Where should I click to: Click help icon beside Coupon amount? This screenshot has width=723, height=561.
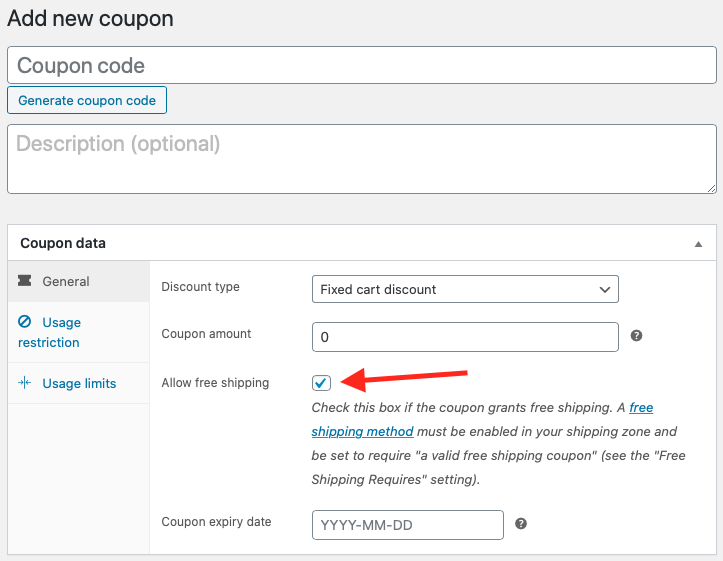click(636, 336)
